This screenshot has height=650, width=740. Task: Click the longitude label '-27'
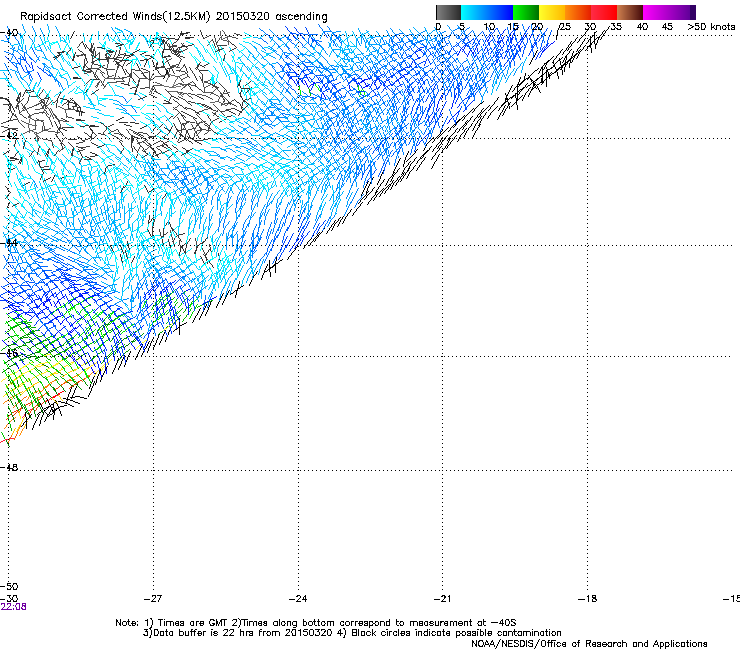tap(153, 599)
